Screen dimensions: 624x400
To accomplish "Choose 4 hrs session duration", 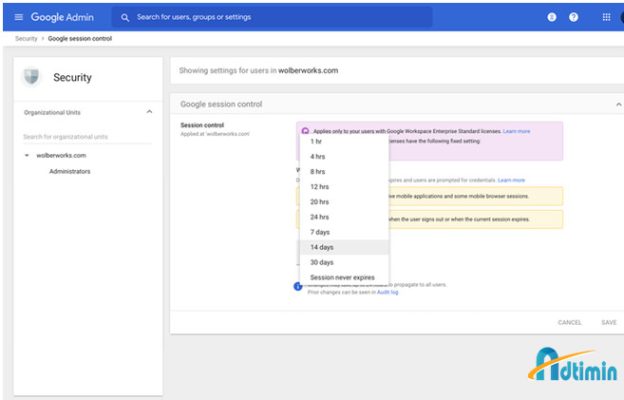I will [344, 156].
